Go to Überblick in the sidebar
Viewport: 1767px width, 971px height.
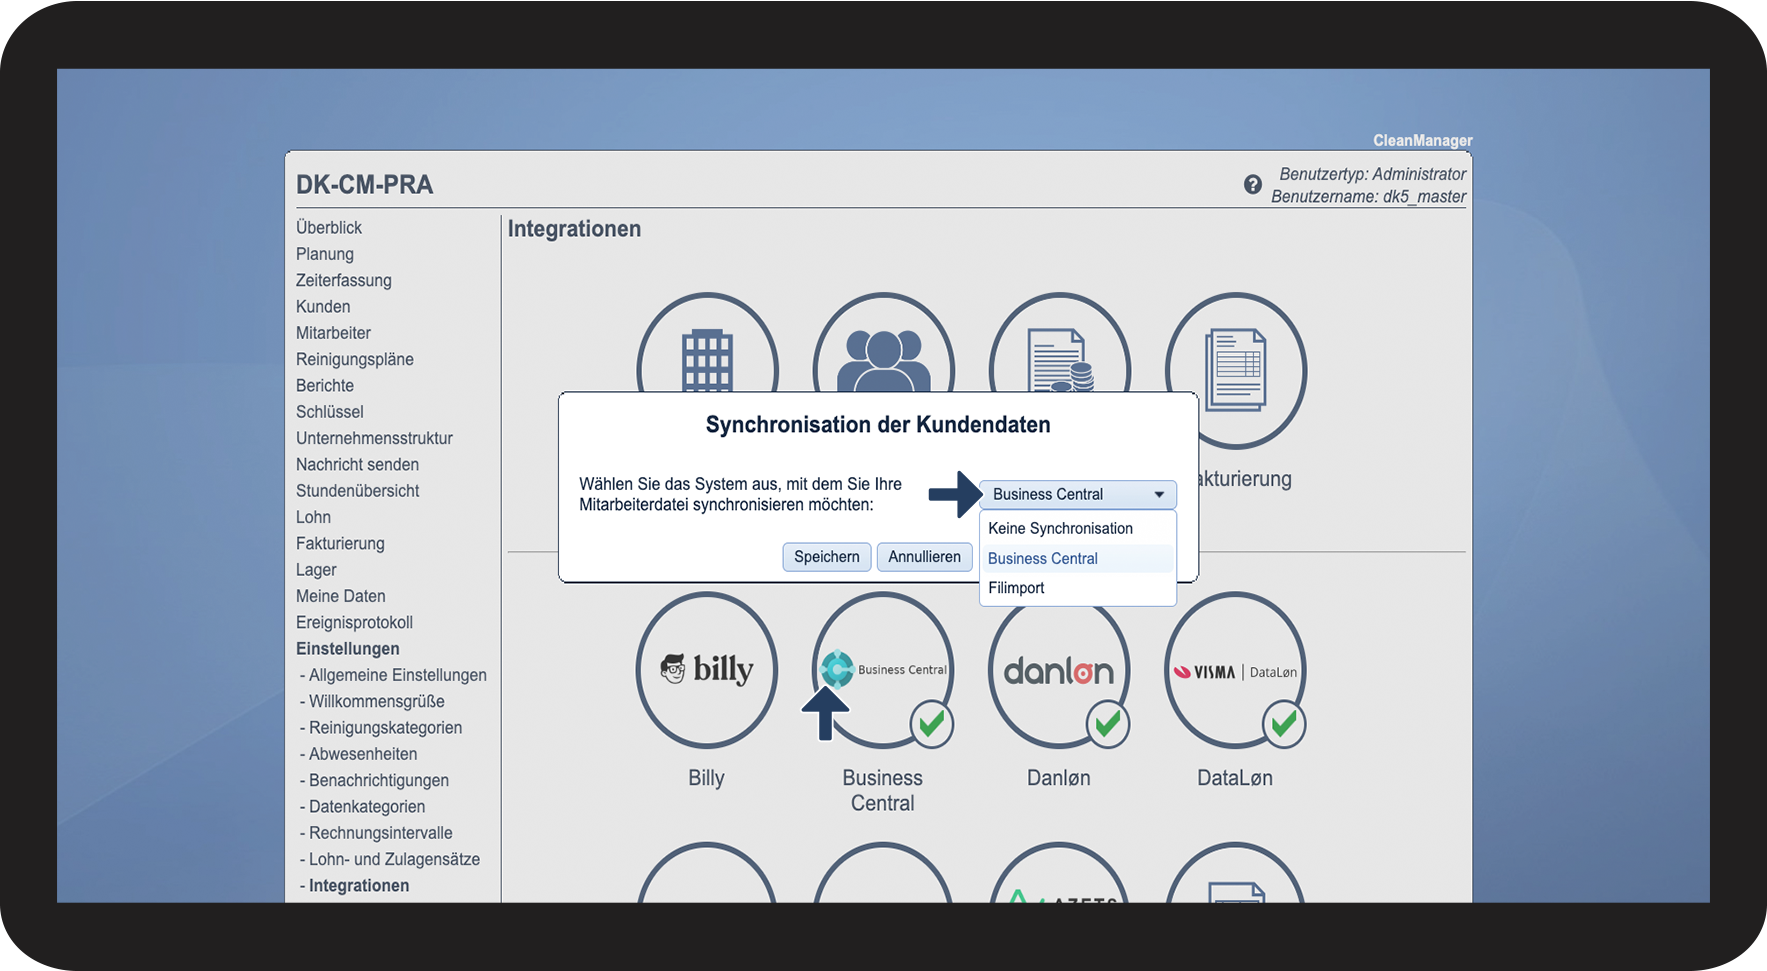point(329,228)
